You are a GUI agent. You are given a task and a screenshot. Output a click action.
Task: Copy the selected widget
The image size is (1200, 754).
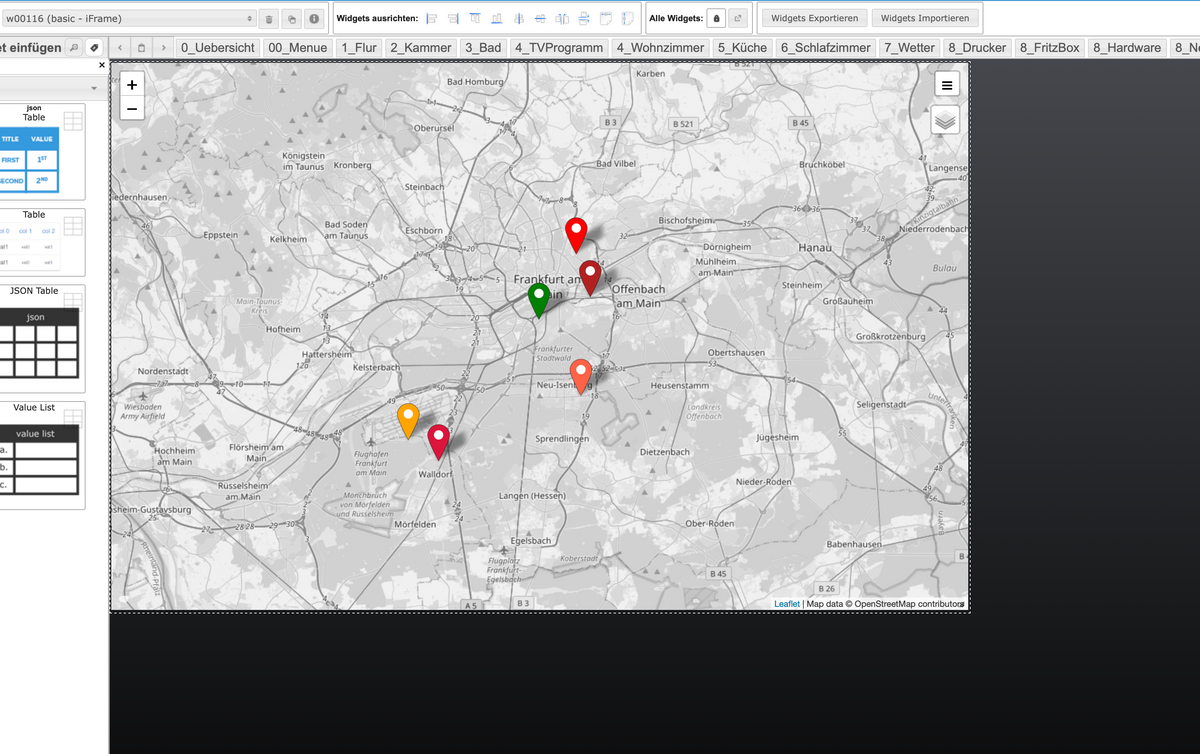pyautogui.click(x=291, y=19)
